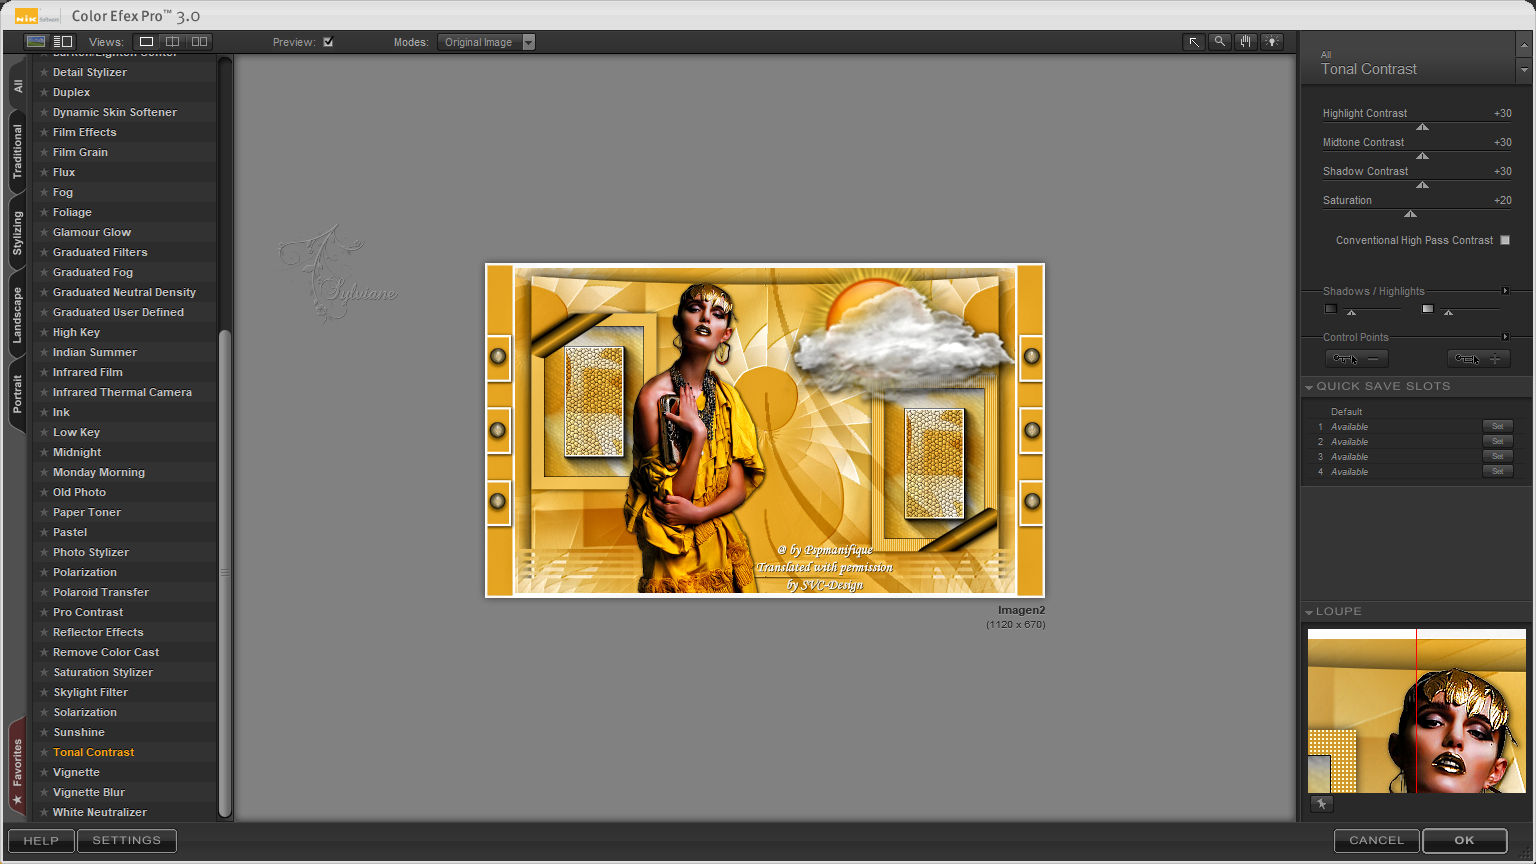Open the Modes dropdown
This screenshot has height=864, width=1536.
(486, 42)
